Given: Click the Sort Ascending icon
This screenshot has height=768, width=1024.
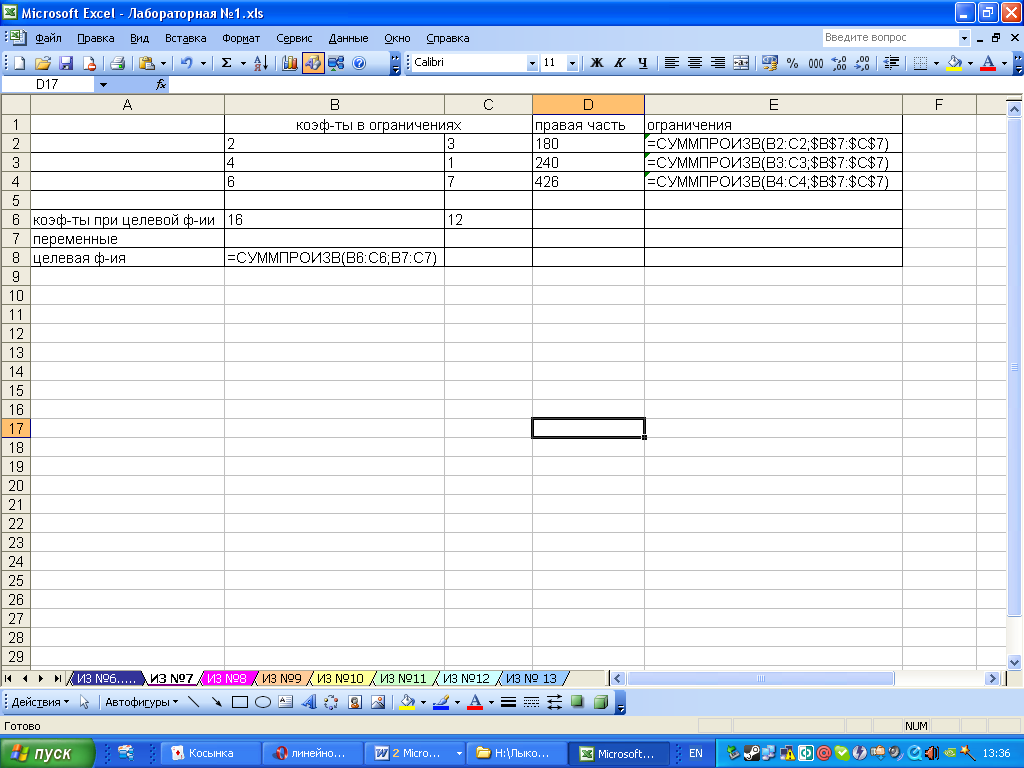Looking at the screenshot, I should click(x=260, y=63).
